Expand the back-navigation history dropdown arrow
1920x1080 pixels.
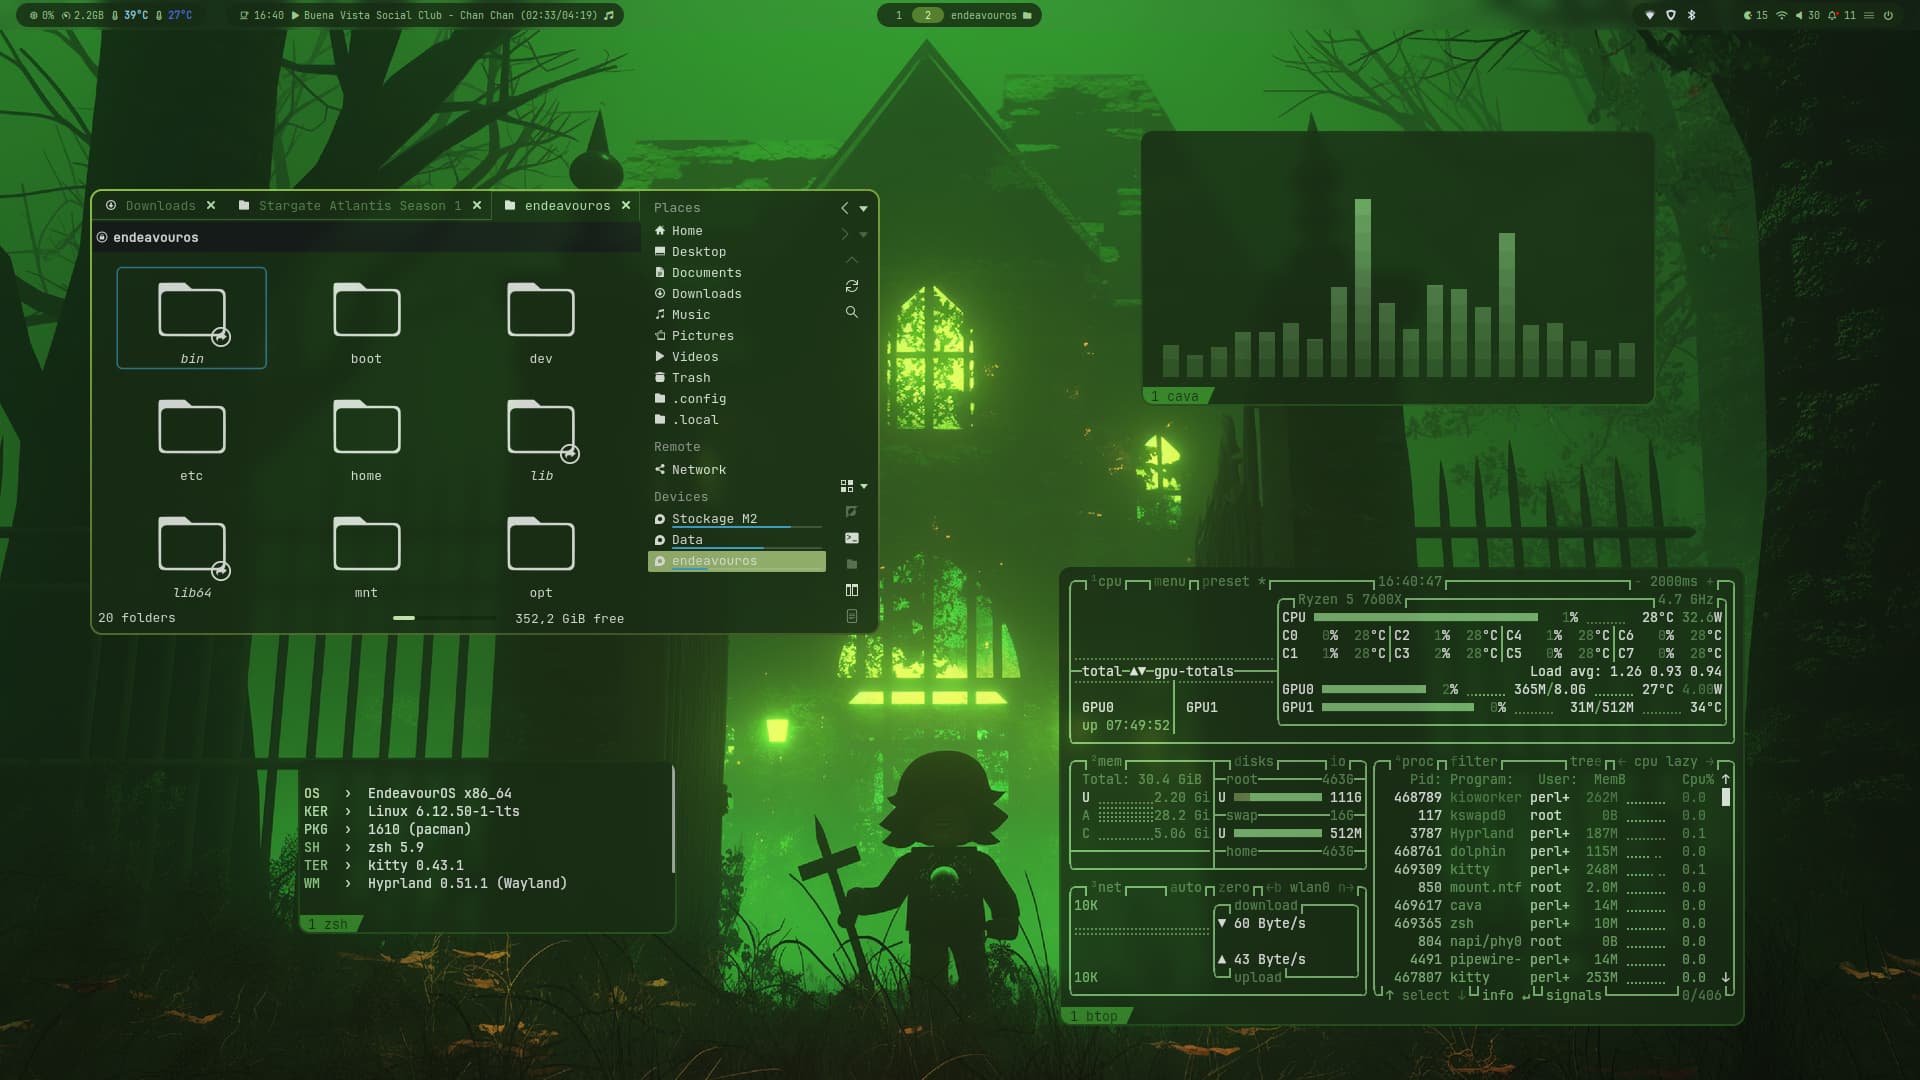tap(863, 209)
